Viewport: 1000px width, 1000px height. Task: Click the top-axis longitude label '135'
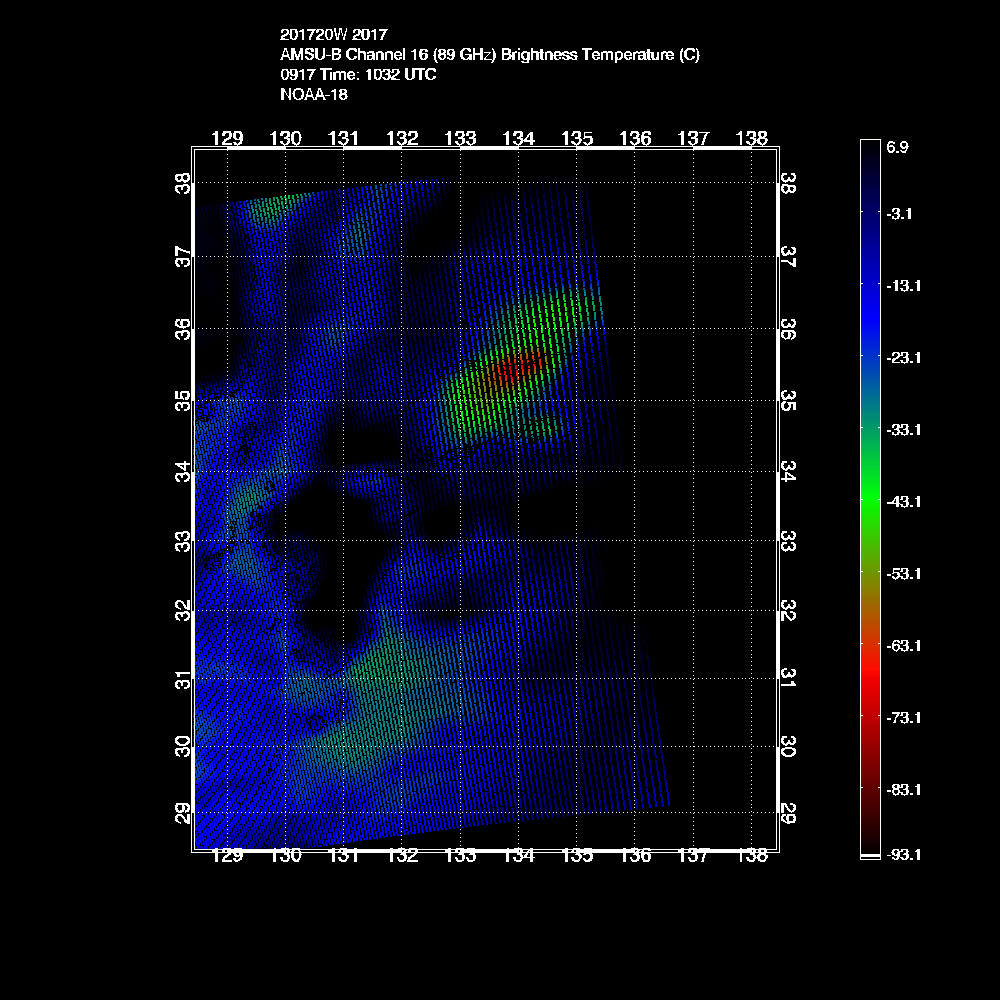tap(577, 138)
